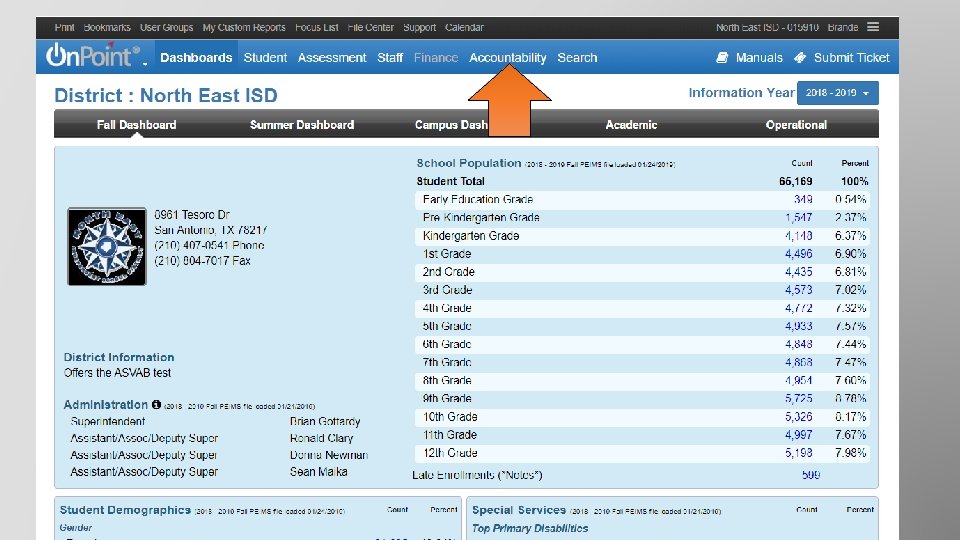
Task: Click the 2nd Grade count 4,435
Action: coord(799,272)
